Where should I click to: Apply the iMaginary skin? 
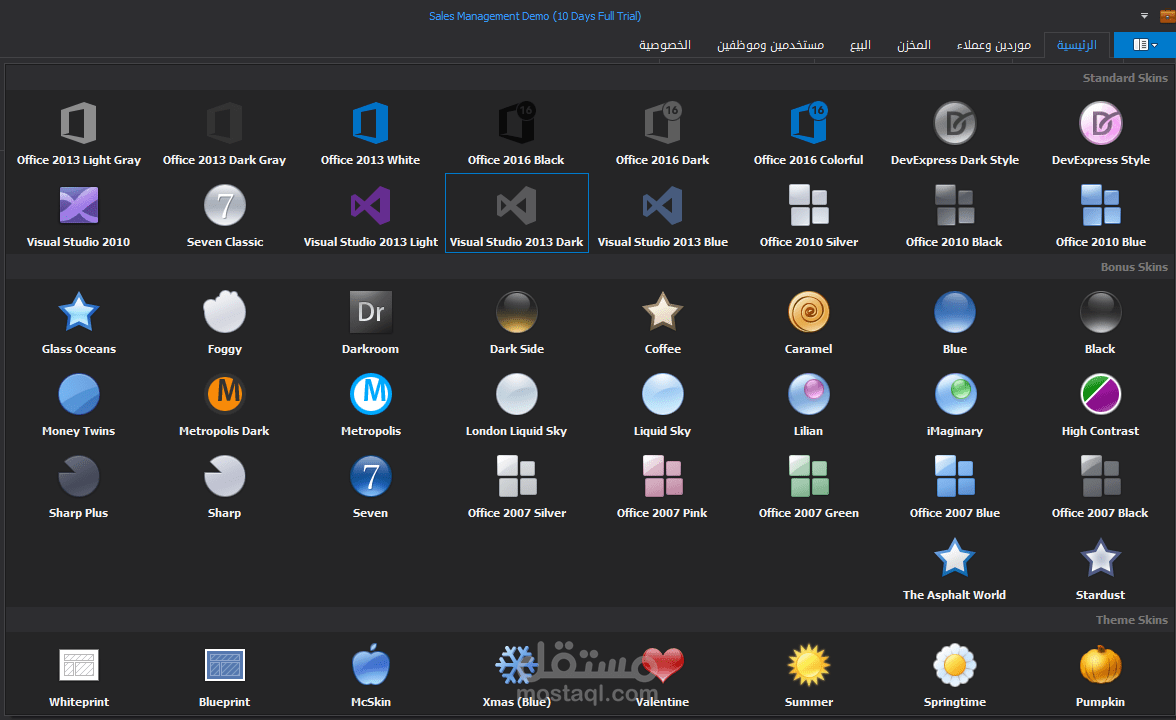[x=955, y=405]
